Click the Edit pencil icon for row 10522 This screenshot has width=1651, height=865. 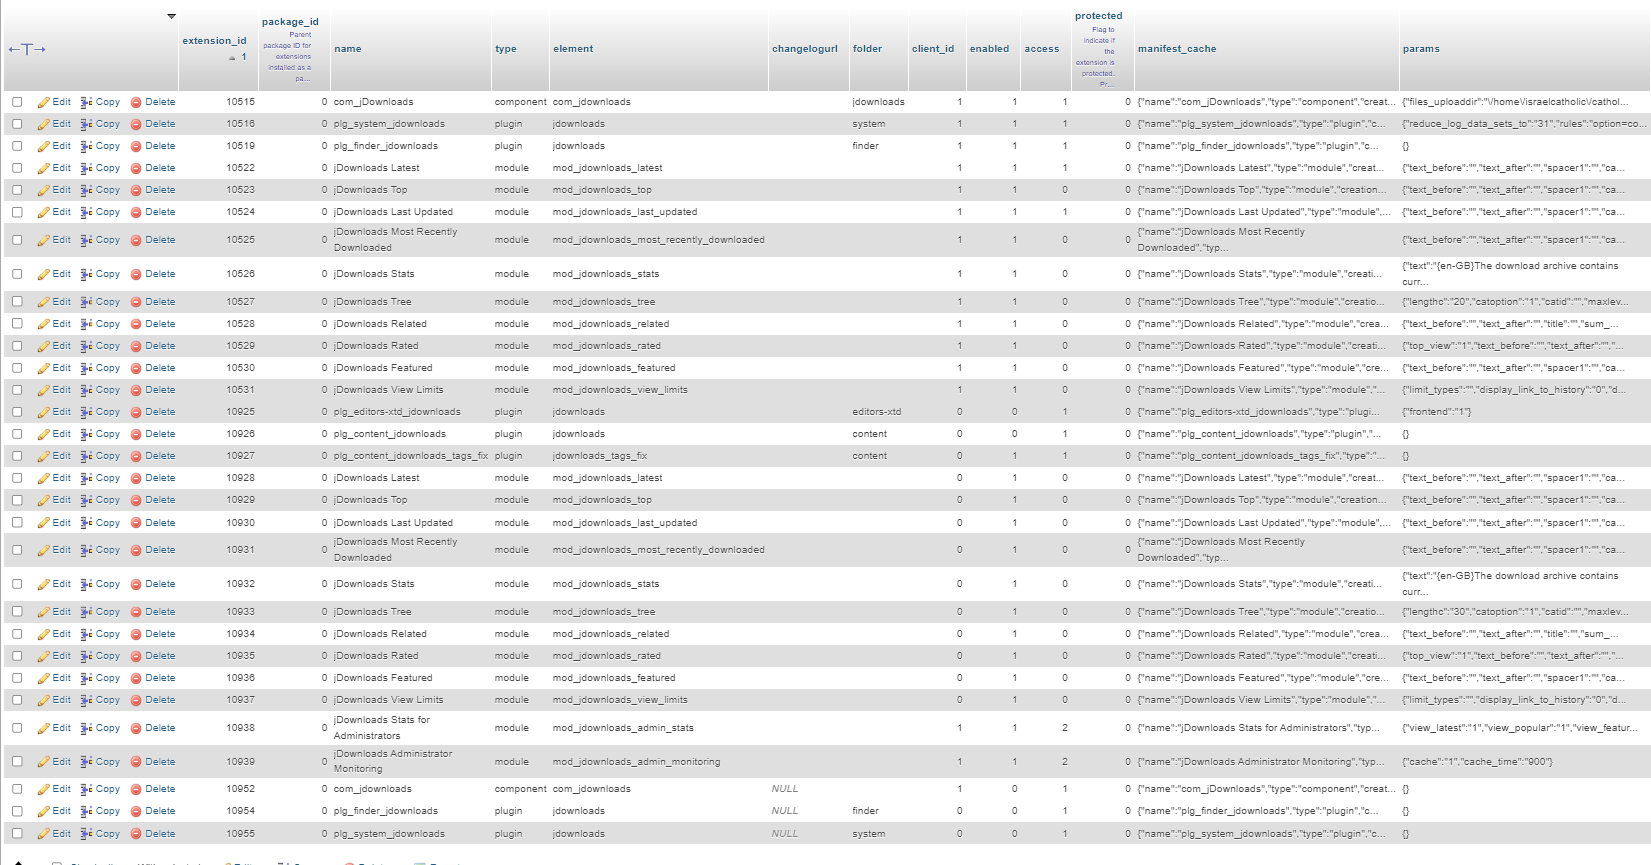(43, 168)
